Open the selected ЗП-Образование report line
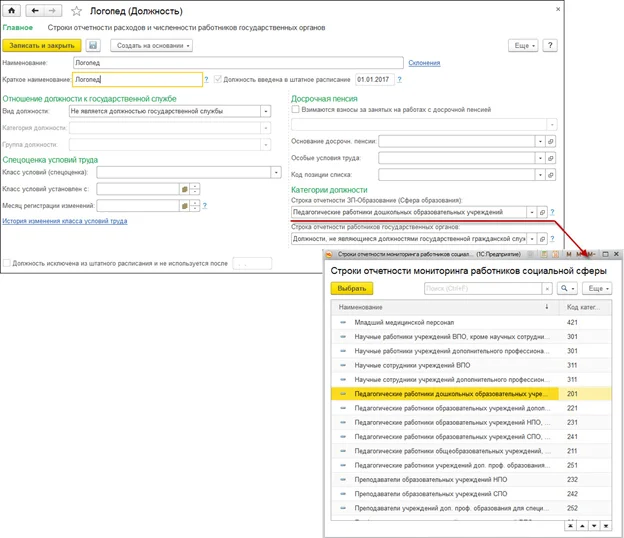 tap(542, 212)
